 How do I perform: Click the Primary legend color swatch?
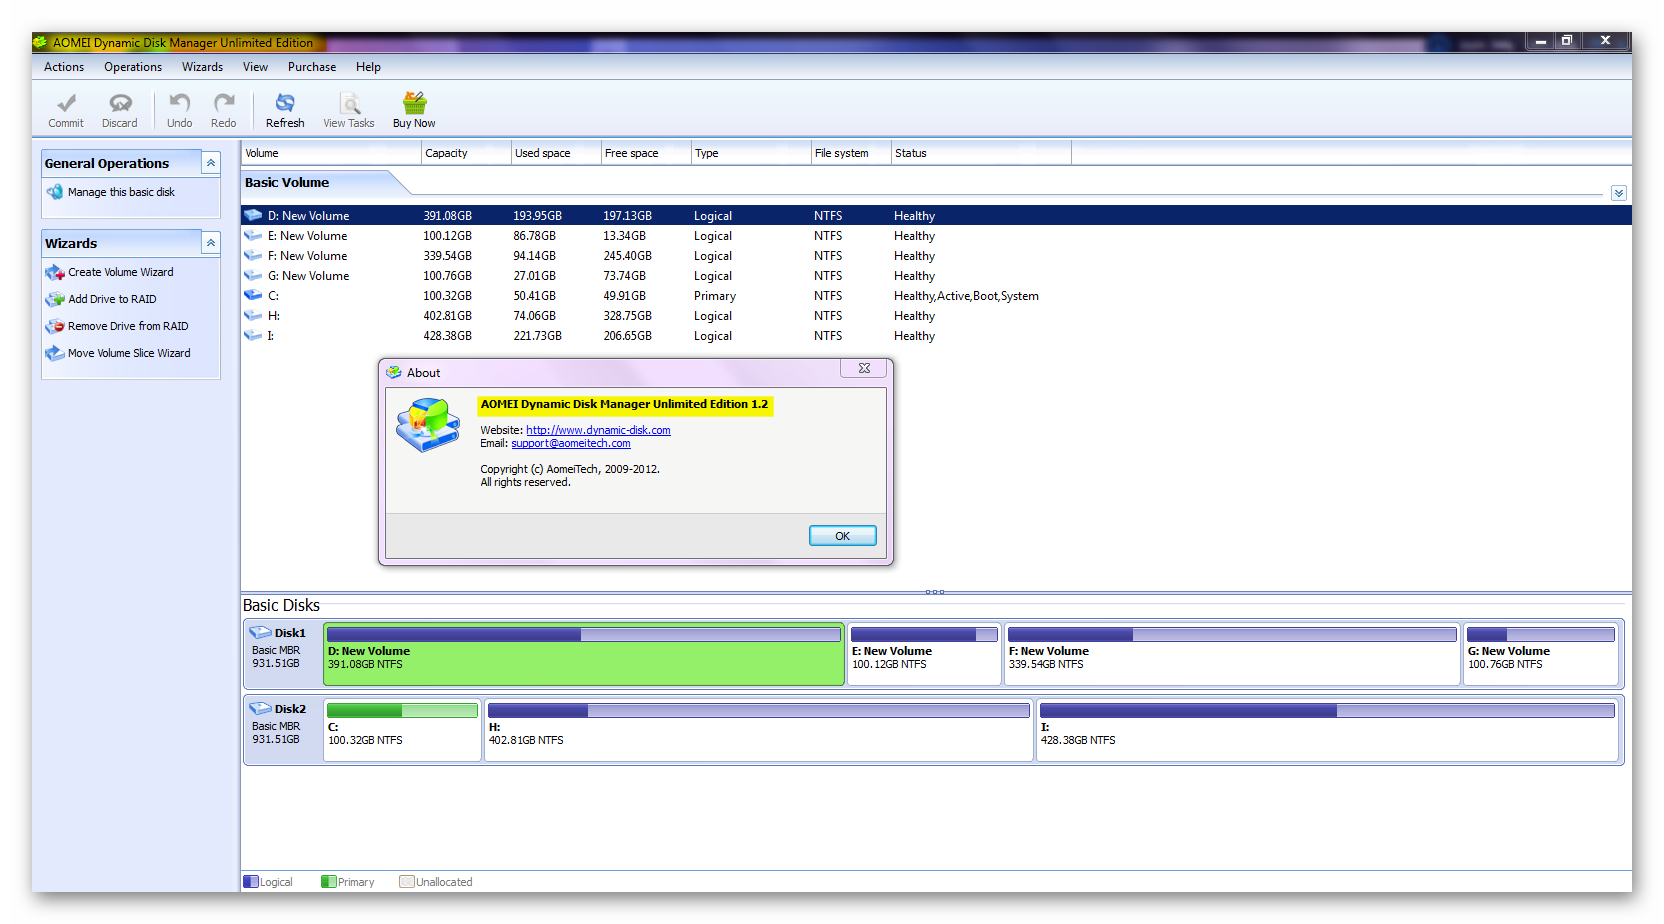point(328,882)
